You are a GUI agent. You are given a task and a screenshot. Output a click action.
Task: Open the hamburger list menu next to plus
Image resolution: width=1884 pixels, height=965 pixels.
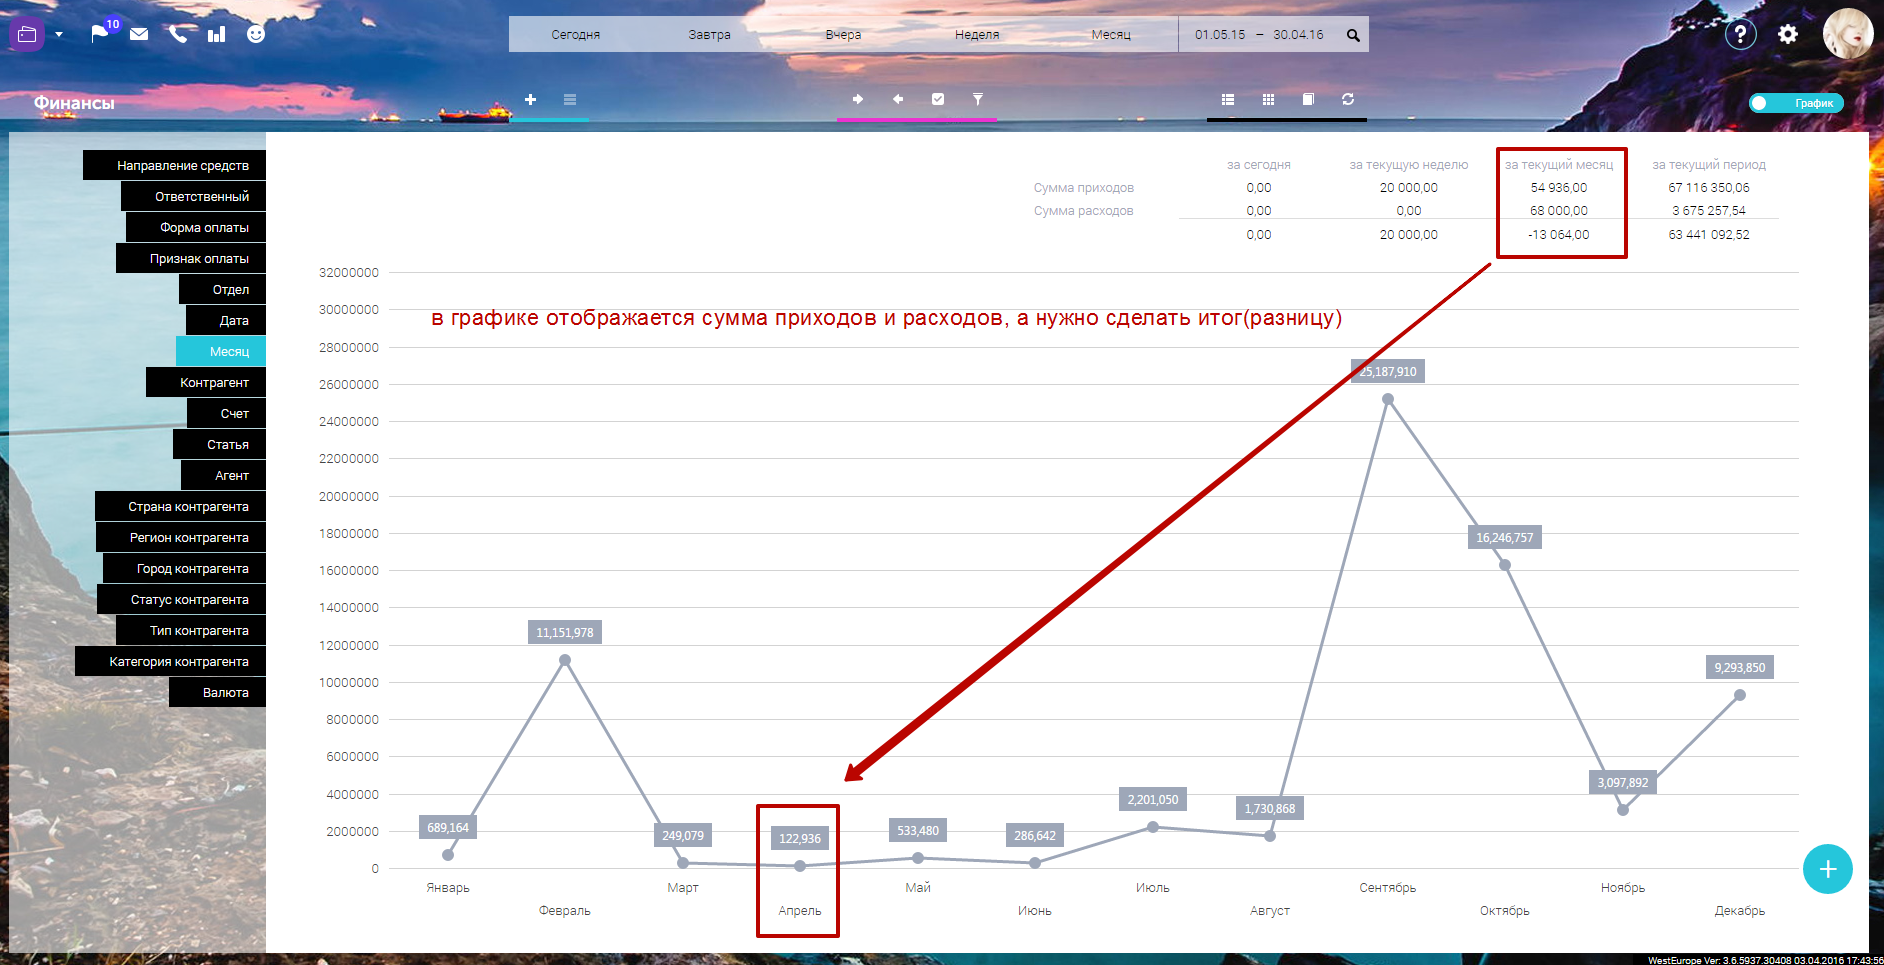570,99
